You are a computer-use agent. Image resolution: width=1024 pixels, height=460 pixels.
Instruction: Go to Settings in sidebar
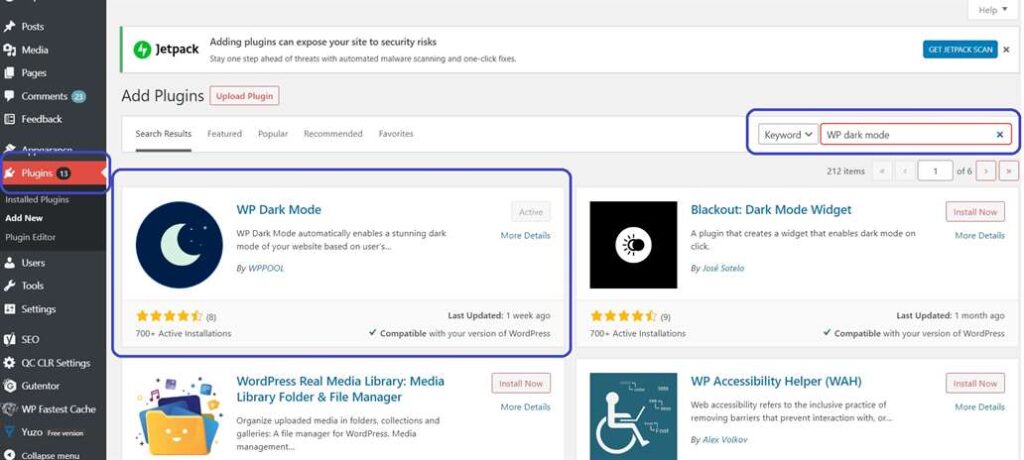pyautogui.click(x=38, y=309)
